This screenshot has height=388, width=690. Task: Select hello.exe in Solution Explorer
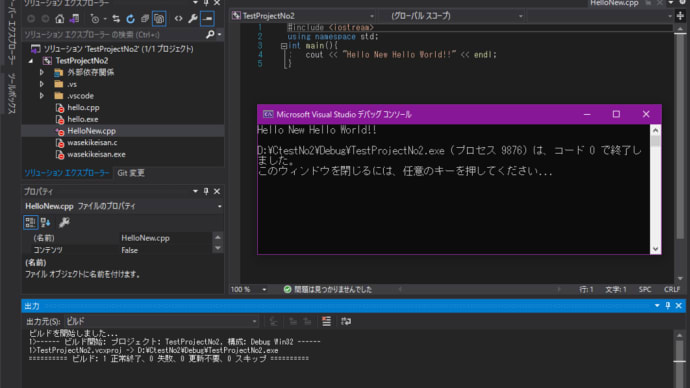83,119
